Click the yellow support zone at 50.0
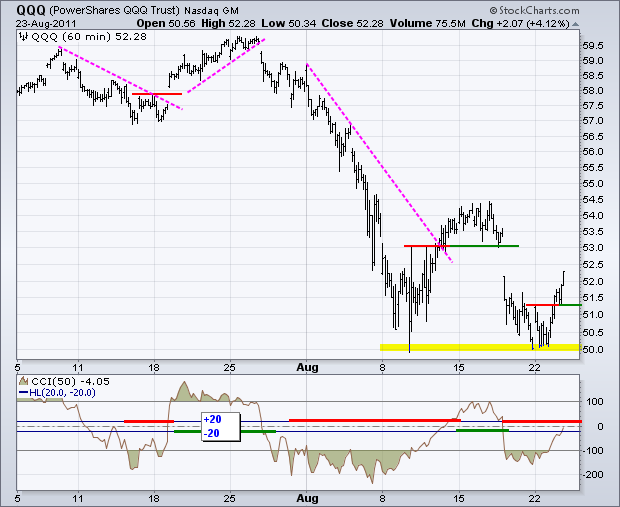Screen dimensions: 620x507 480,347
